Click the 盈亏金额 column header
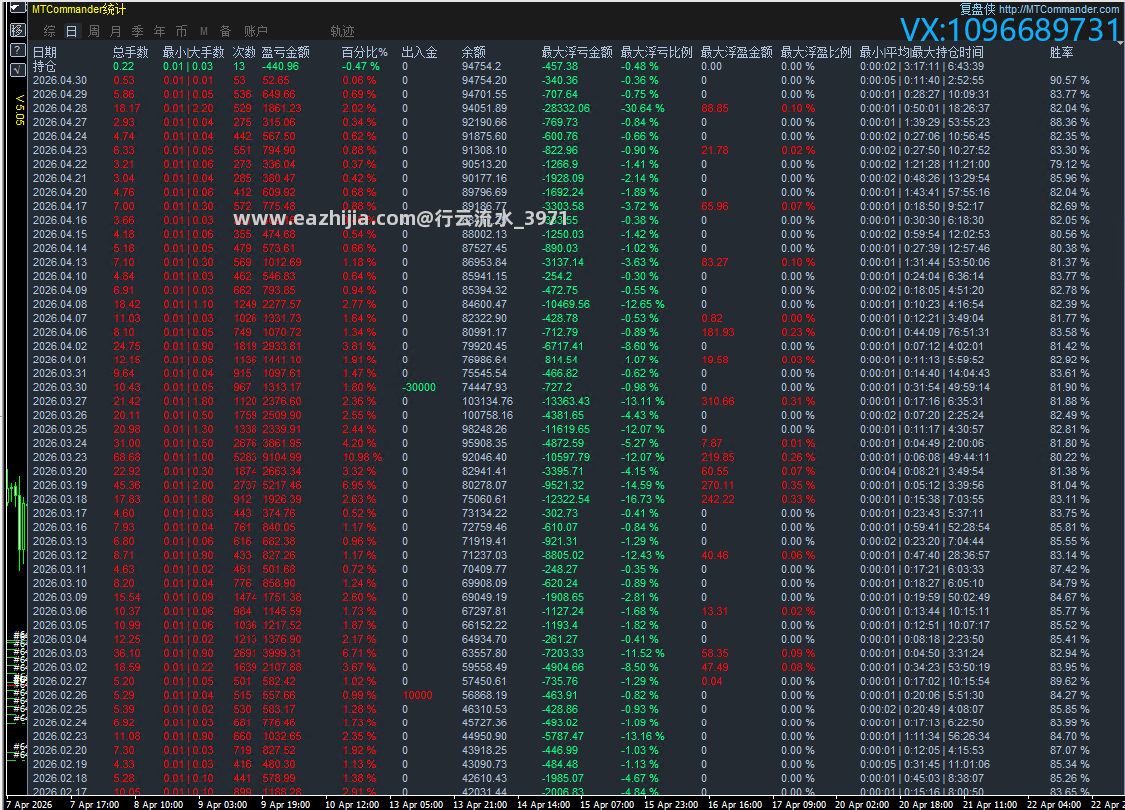1125x810 pixels. [286, 52]
